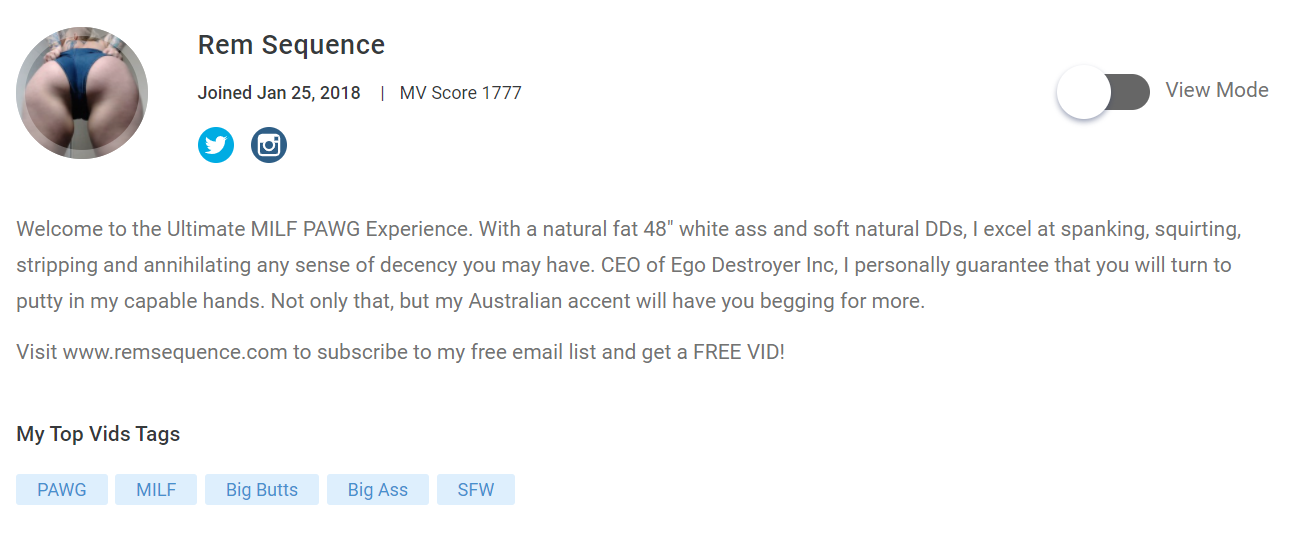The height and width of the screenshot is (543, 1295).
Task: Click the www.remsequence.com website address
Action: pos(175,352)
